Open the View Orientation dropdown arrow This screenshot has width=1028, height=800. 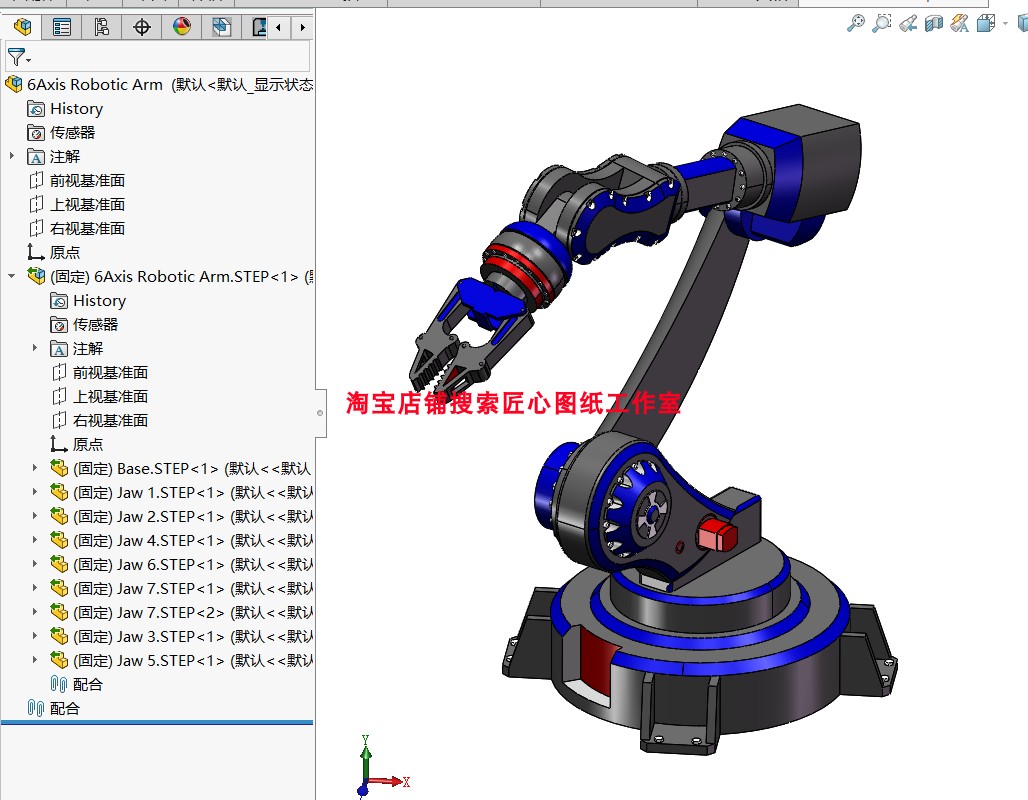click(x=1005, y=24)
